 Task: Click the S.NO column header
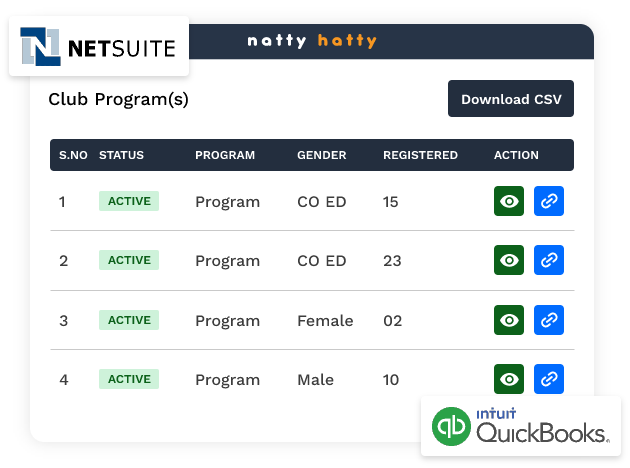coord(73,155)
